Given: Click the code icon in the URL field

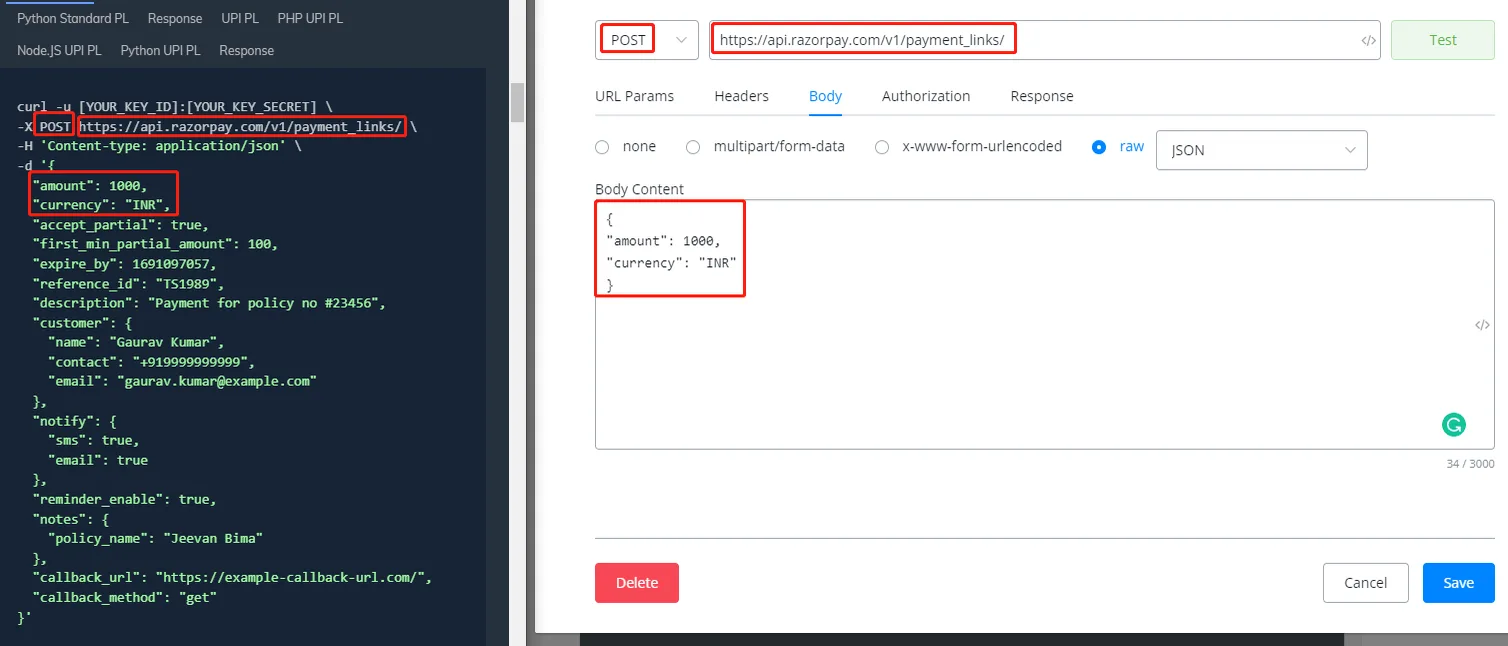Looking at the screenshot, I should (x=1369, y=41).
